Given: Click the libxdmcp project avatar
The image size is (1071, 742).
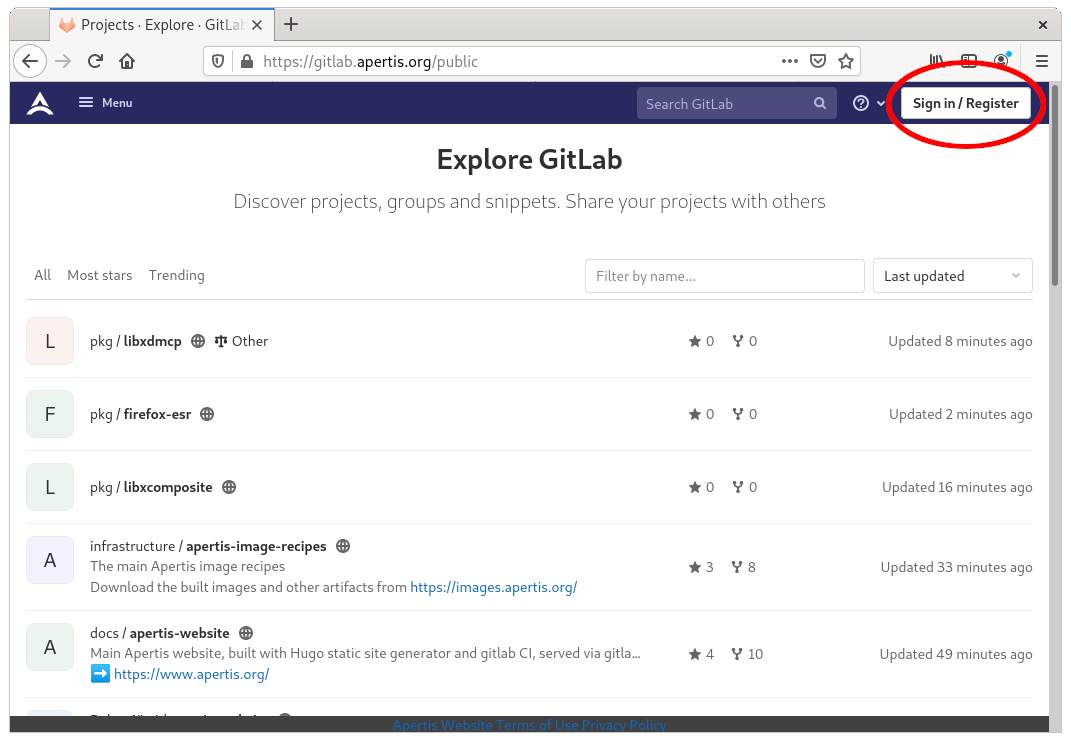Looking at the screenshot, I should pyautogui.click(x=50, y=341).
